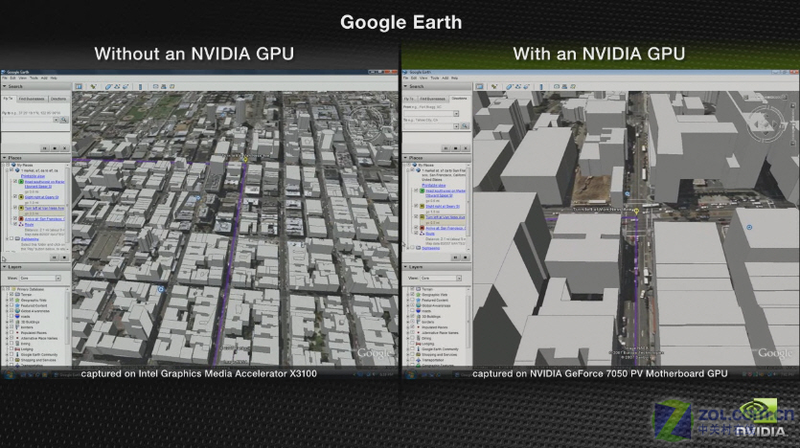
Task: Click yellow route marker on right map
Action: [637, 211]
